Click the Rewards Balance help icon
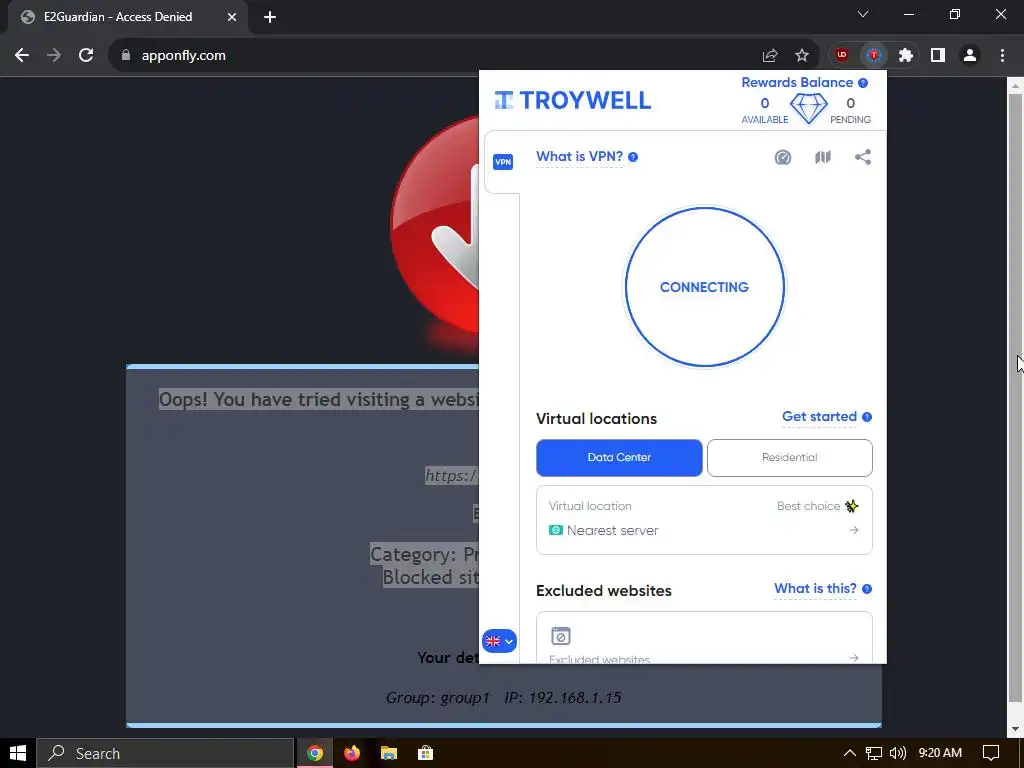Screen dimensions: 1024x768 tap(863, 83)
